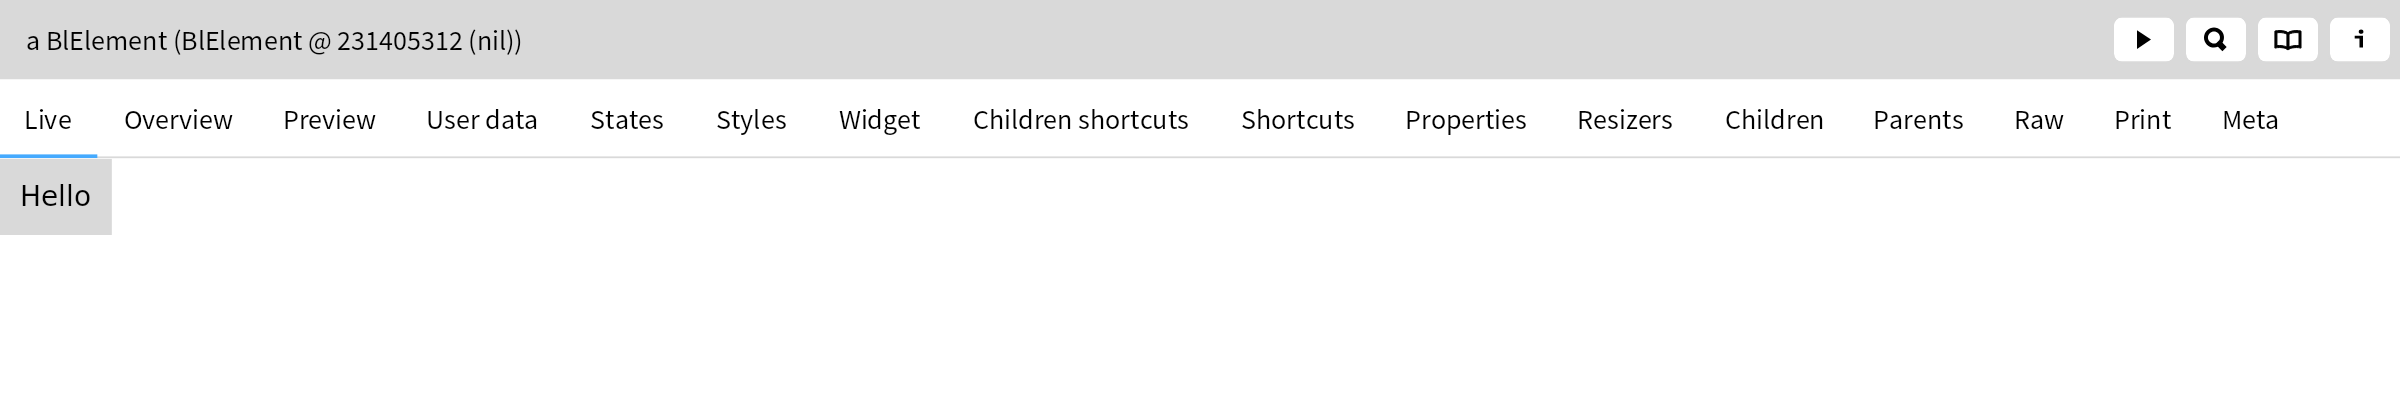Go to the User data tab
The image size is (2400, 400).
(482, 120)
